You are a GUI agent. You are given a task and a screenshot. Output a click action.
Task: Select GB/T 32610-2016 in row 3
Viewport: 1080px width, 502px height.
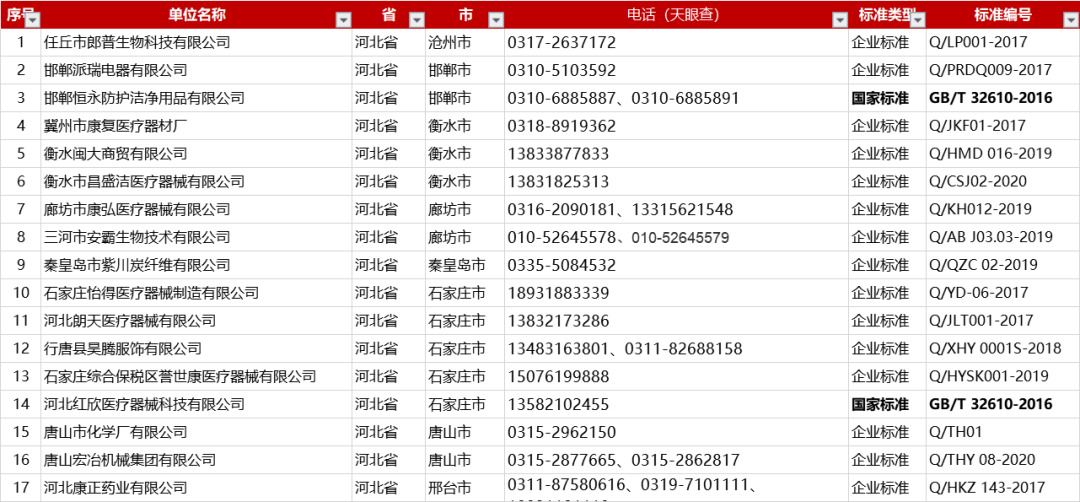[1003, 98]
